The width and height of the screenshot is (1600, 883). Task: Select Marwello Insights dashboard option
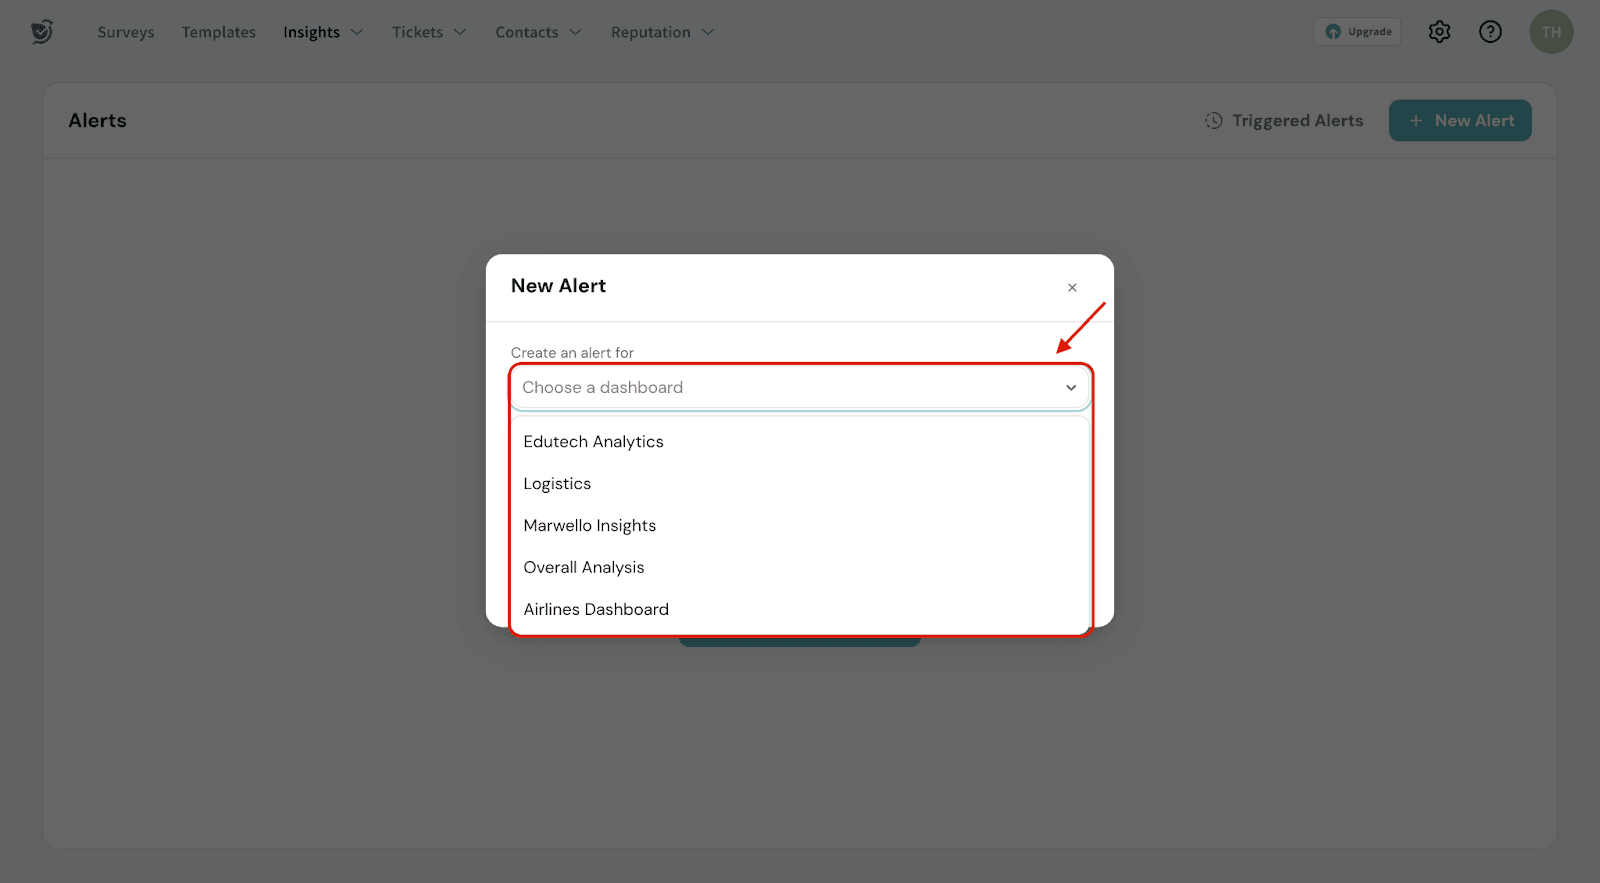point(589,526)
